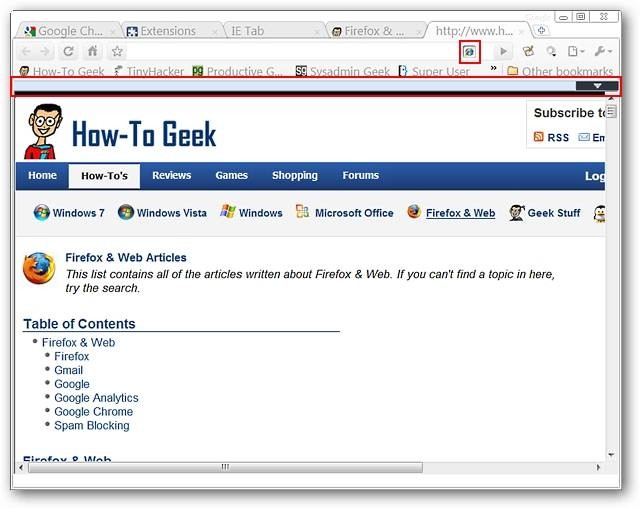Open the Reviews navigation item

click(x=171, y=175)
